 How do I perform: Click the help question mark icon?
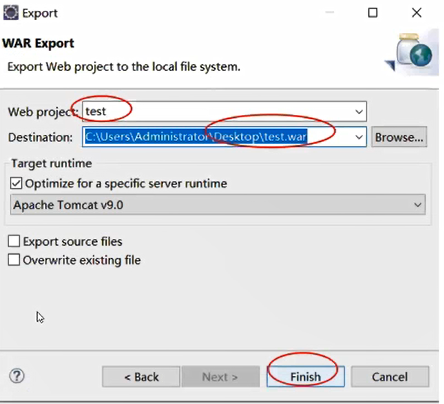coord(17,376)
